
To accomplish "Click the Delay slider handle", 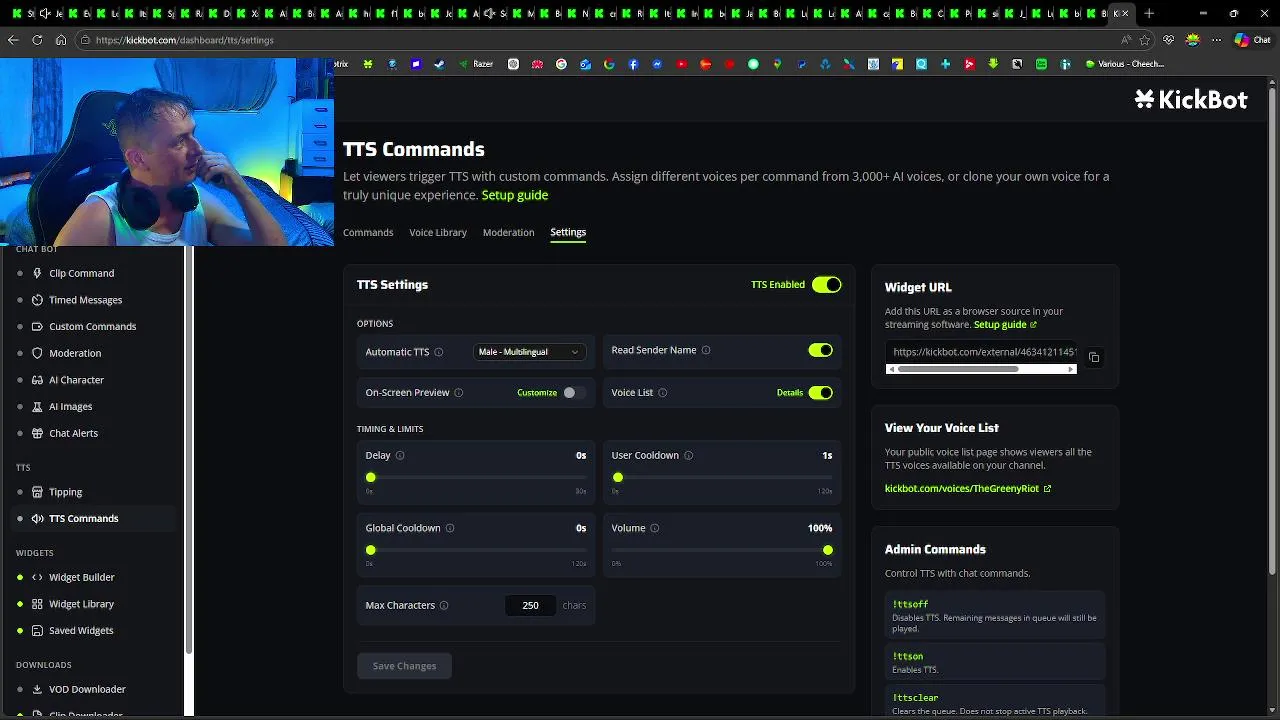I will pyautogui.click(x=371, y=477).
